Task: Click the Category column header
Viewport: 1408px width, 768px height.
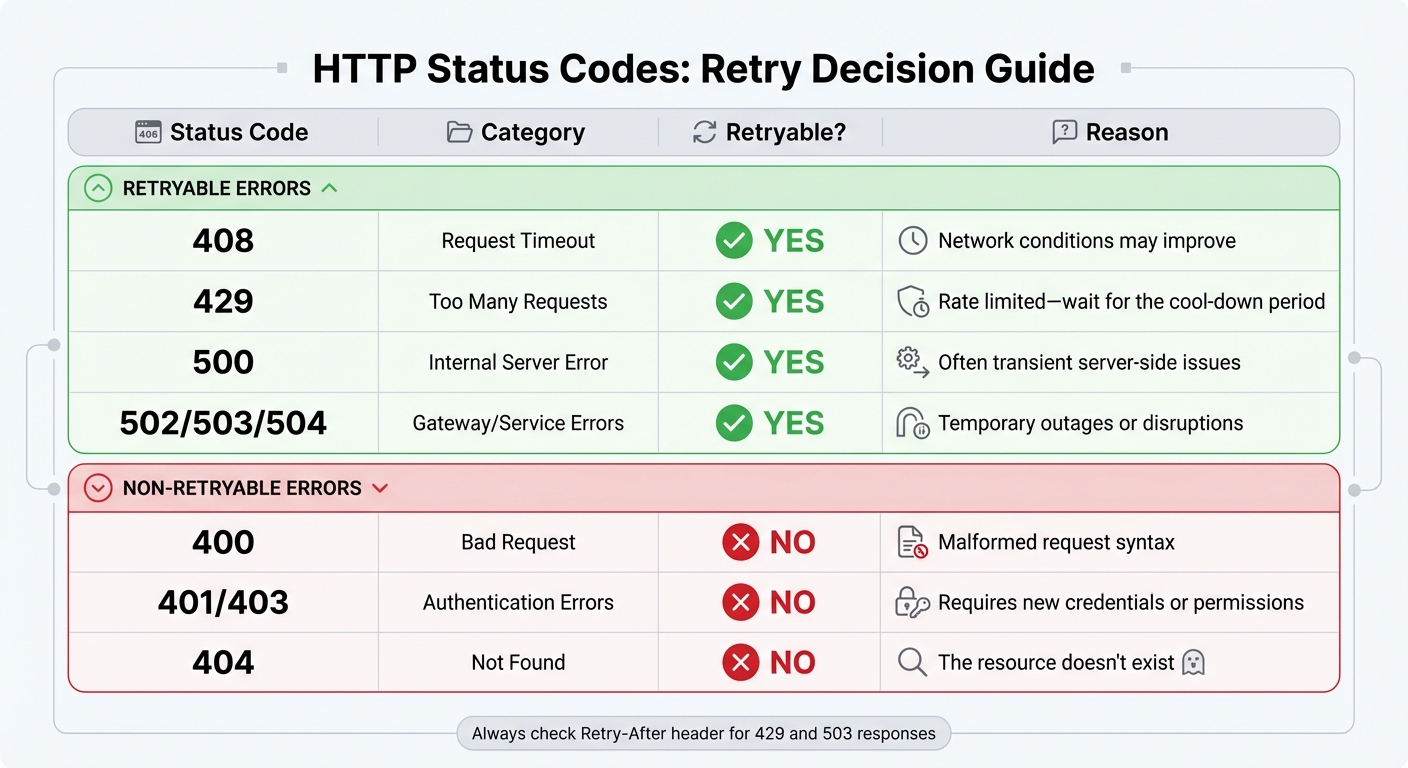Action: [516, 132]
